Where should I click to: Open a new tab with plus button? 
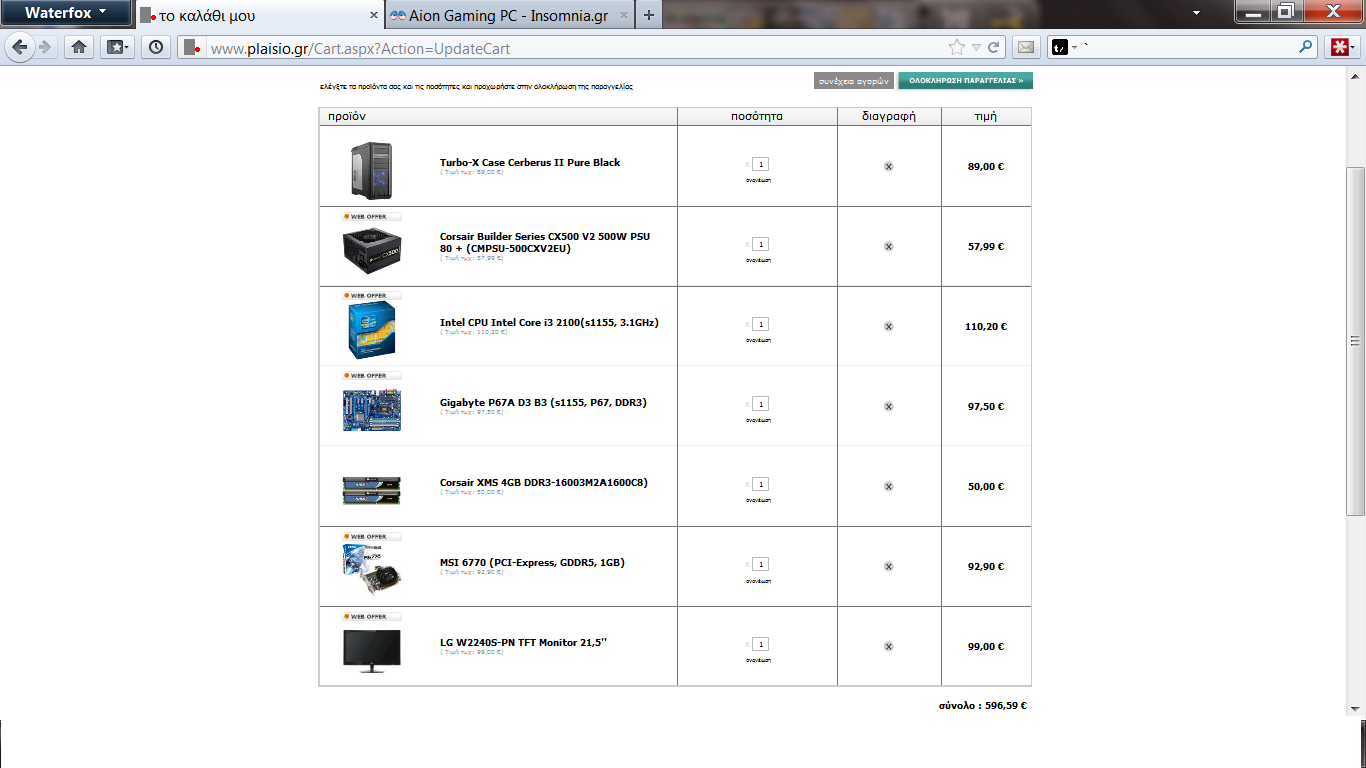649,15
